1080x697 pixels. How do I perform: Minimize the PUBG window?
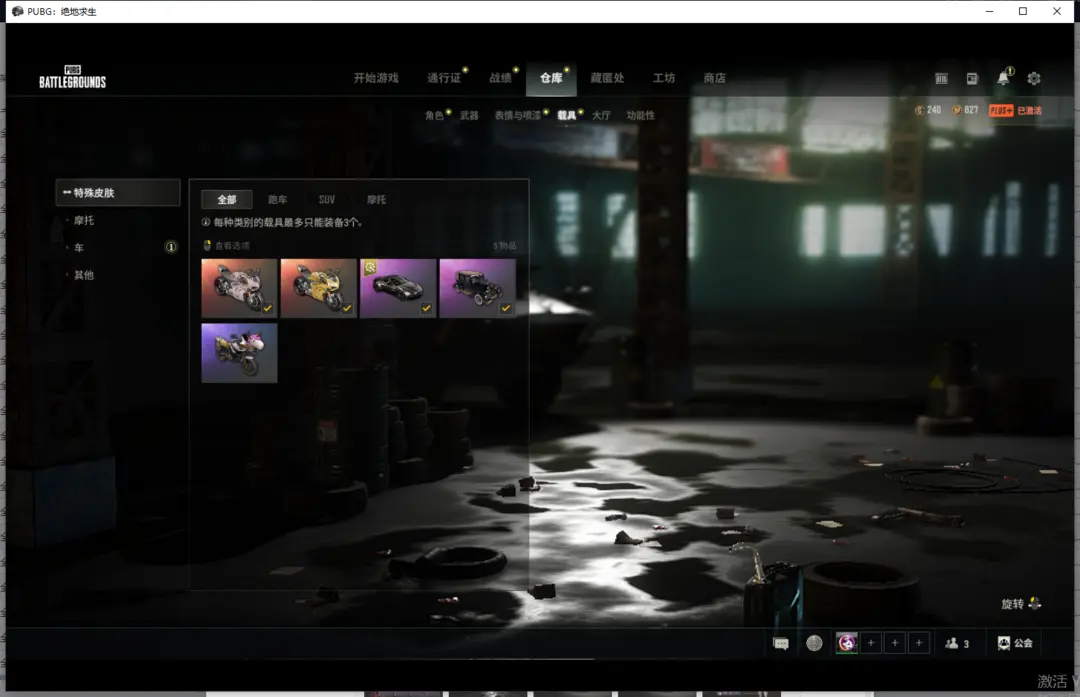point(989,11)
